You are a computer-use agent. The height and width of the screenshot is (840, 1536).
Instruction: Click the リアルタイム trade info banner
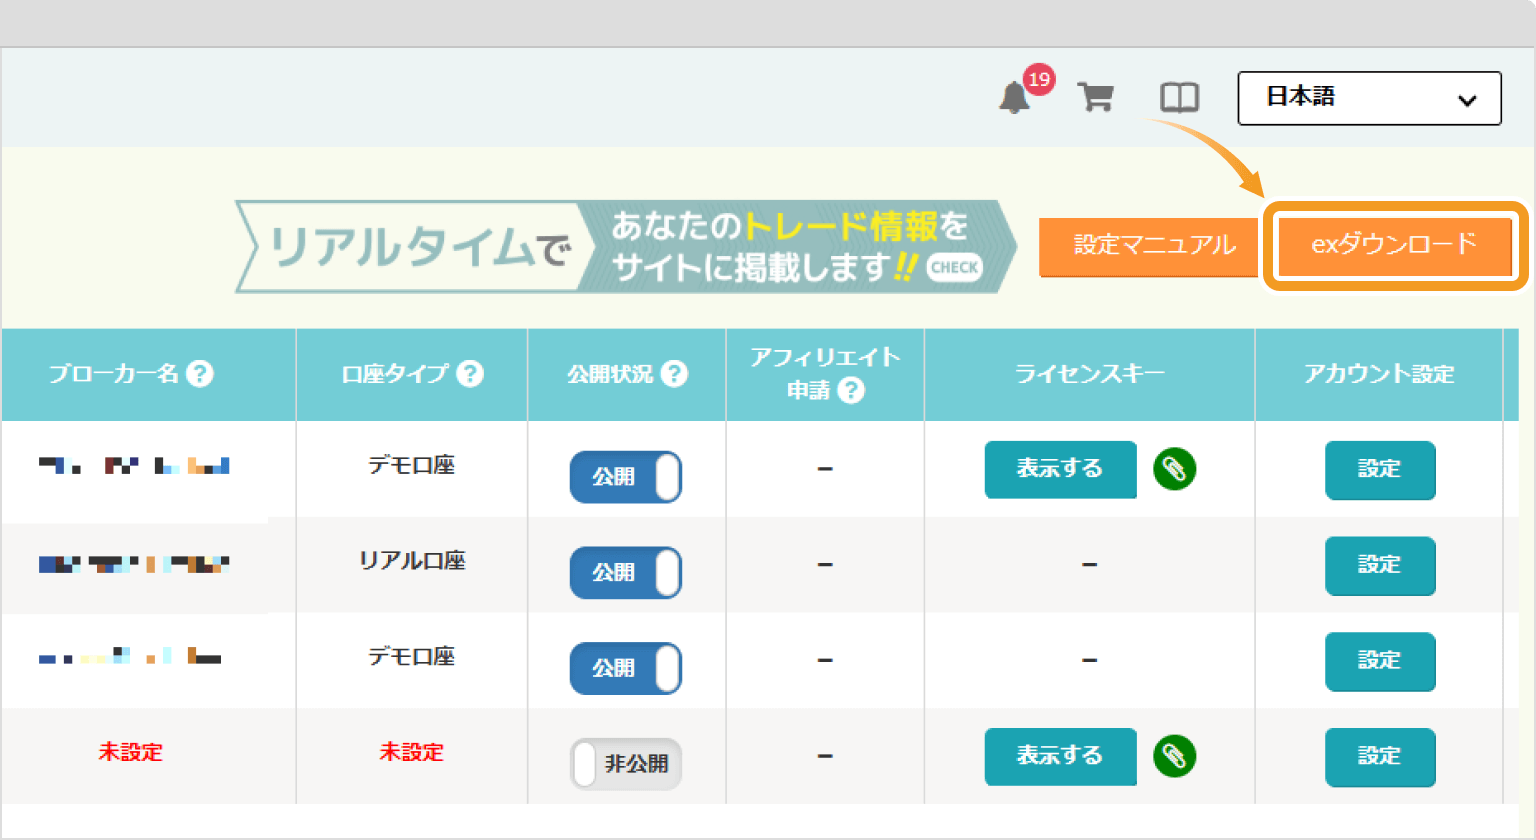point(625,247)
